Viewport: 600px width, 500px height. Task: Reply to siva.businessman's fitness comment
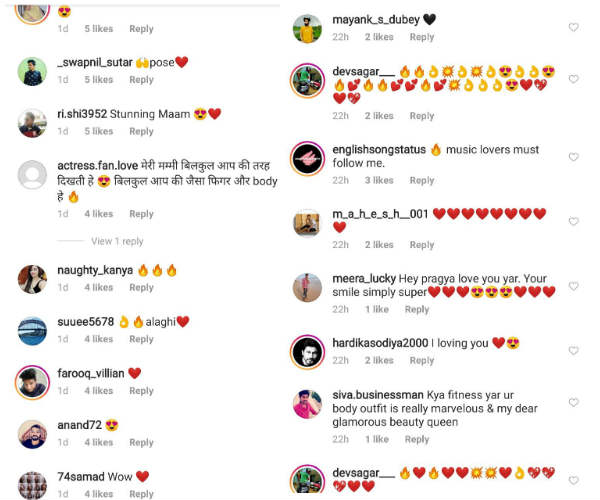[x=417, y=439]
